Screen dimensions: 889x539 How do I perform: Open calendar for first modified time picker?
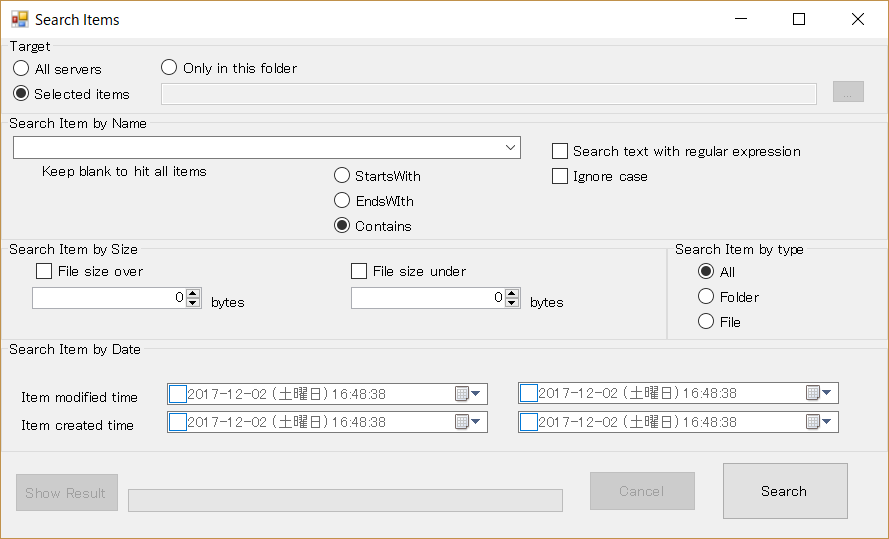[x=468, y=394]
